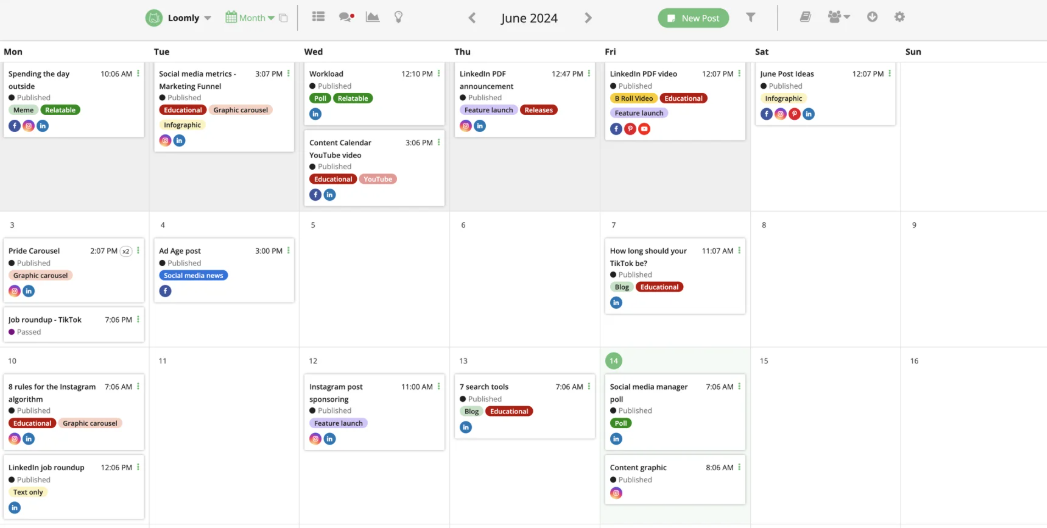Viewport: 1047px width, 528px height.
Task: Open the Instagram post sponsoring card
Action: [x=374, y=411]
